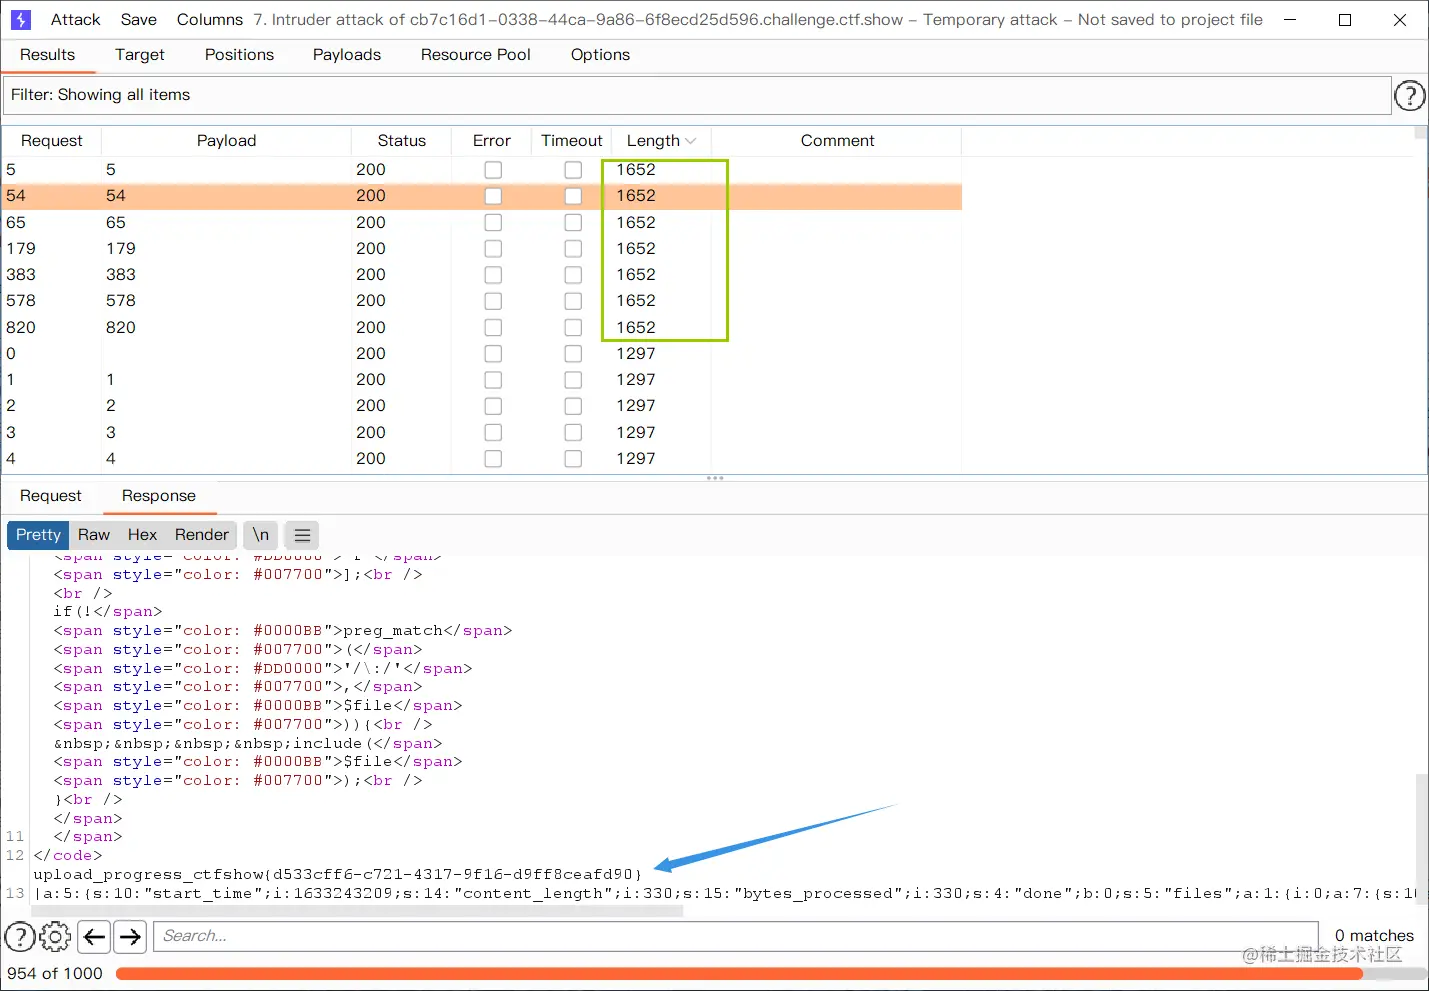
Task: Open the Filter: Showing all items bar
Action: [697, 95]
